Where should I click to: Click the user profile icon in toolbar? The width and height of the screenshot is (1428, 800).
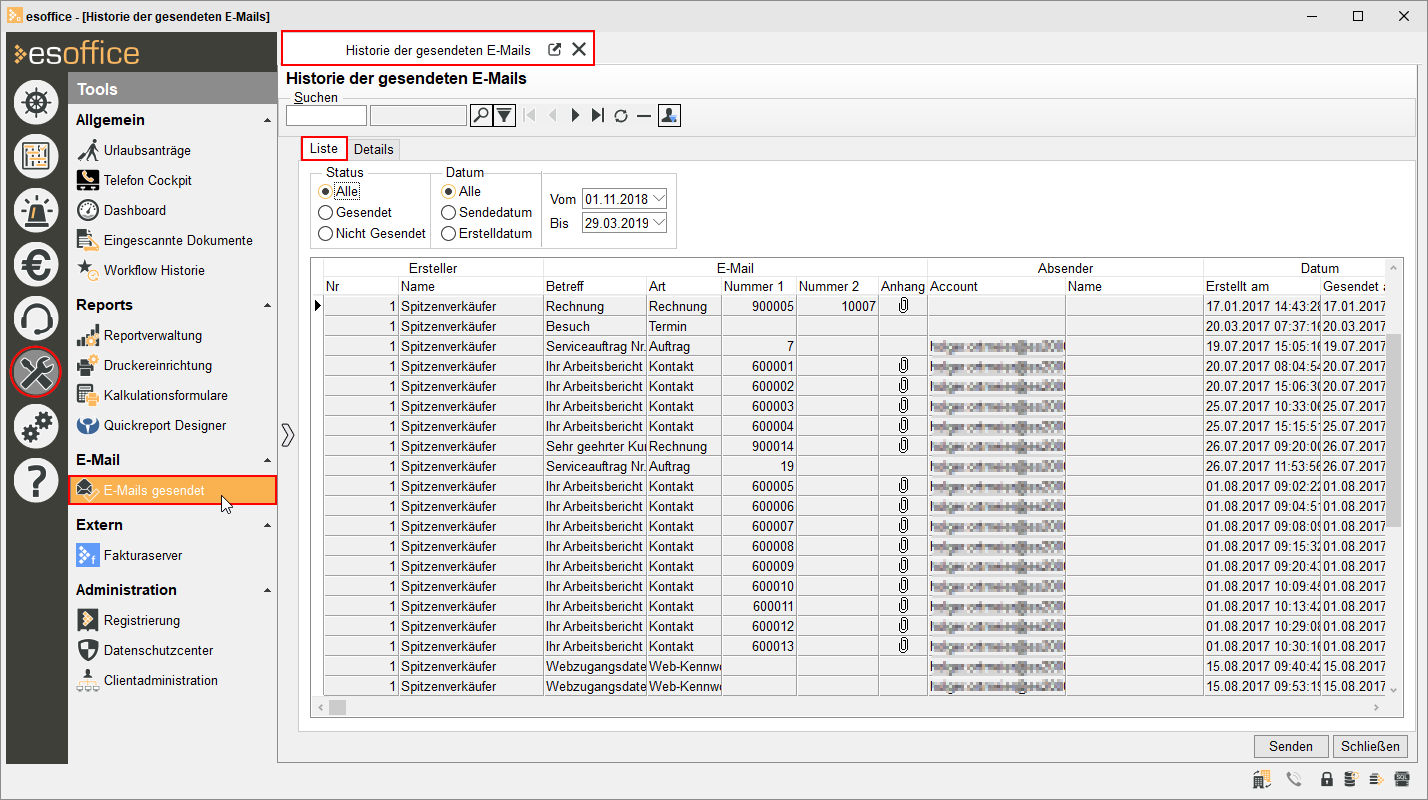[669, 116]
